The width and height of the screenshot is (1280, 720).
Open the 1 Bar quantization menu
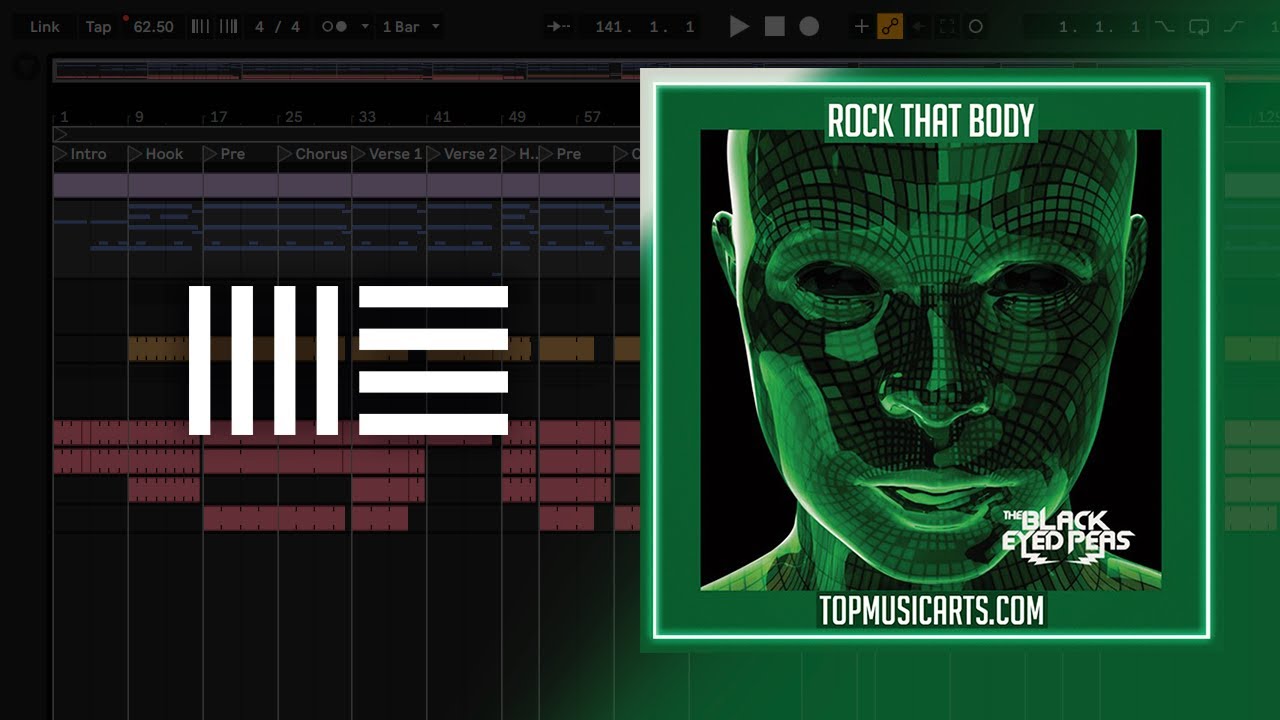(410, 27)
